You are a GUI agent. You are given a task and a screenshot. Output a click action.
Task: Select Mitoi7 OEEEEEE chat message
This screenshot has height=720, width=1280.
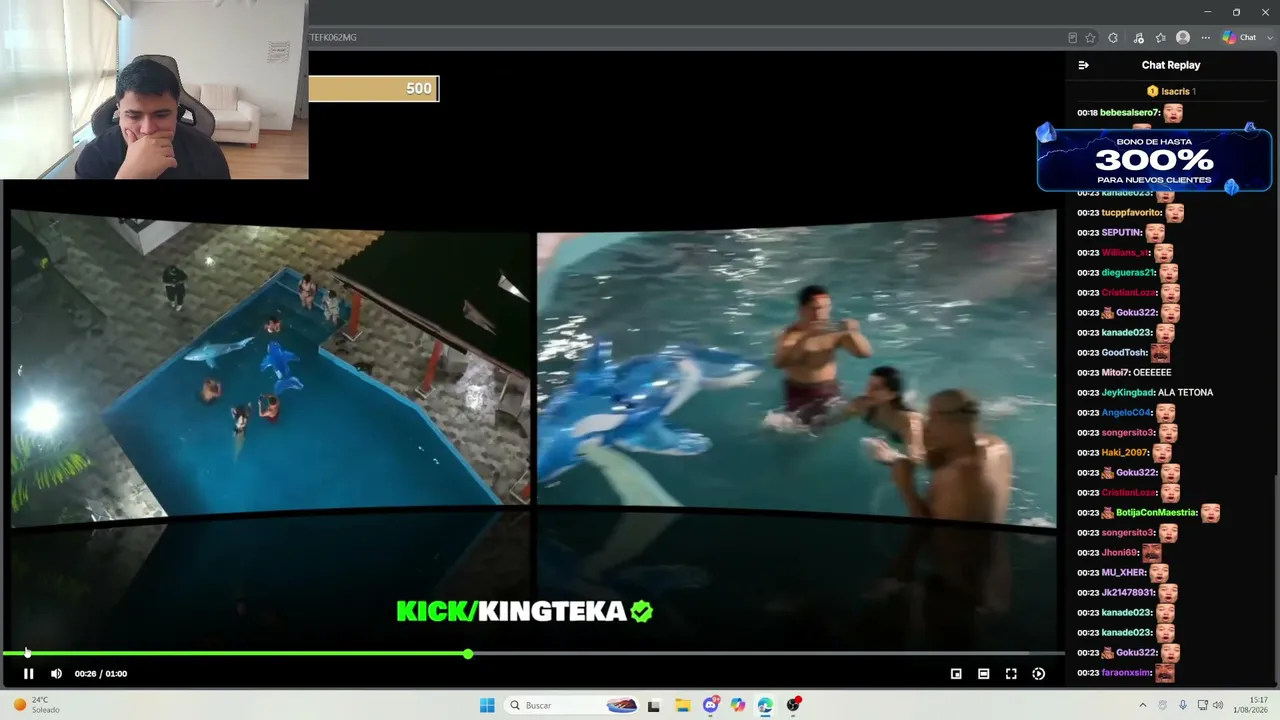click(1124, 373)
